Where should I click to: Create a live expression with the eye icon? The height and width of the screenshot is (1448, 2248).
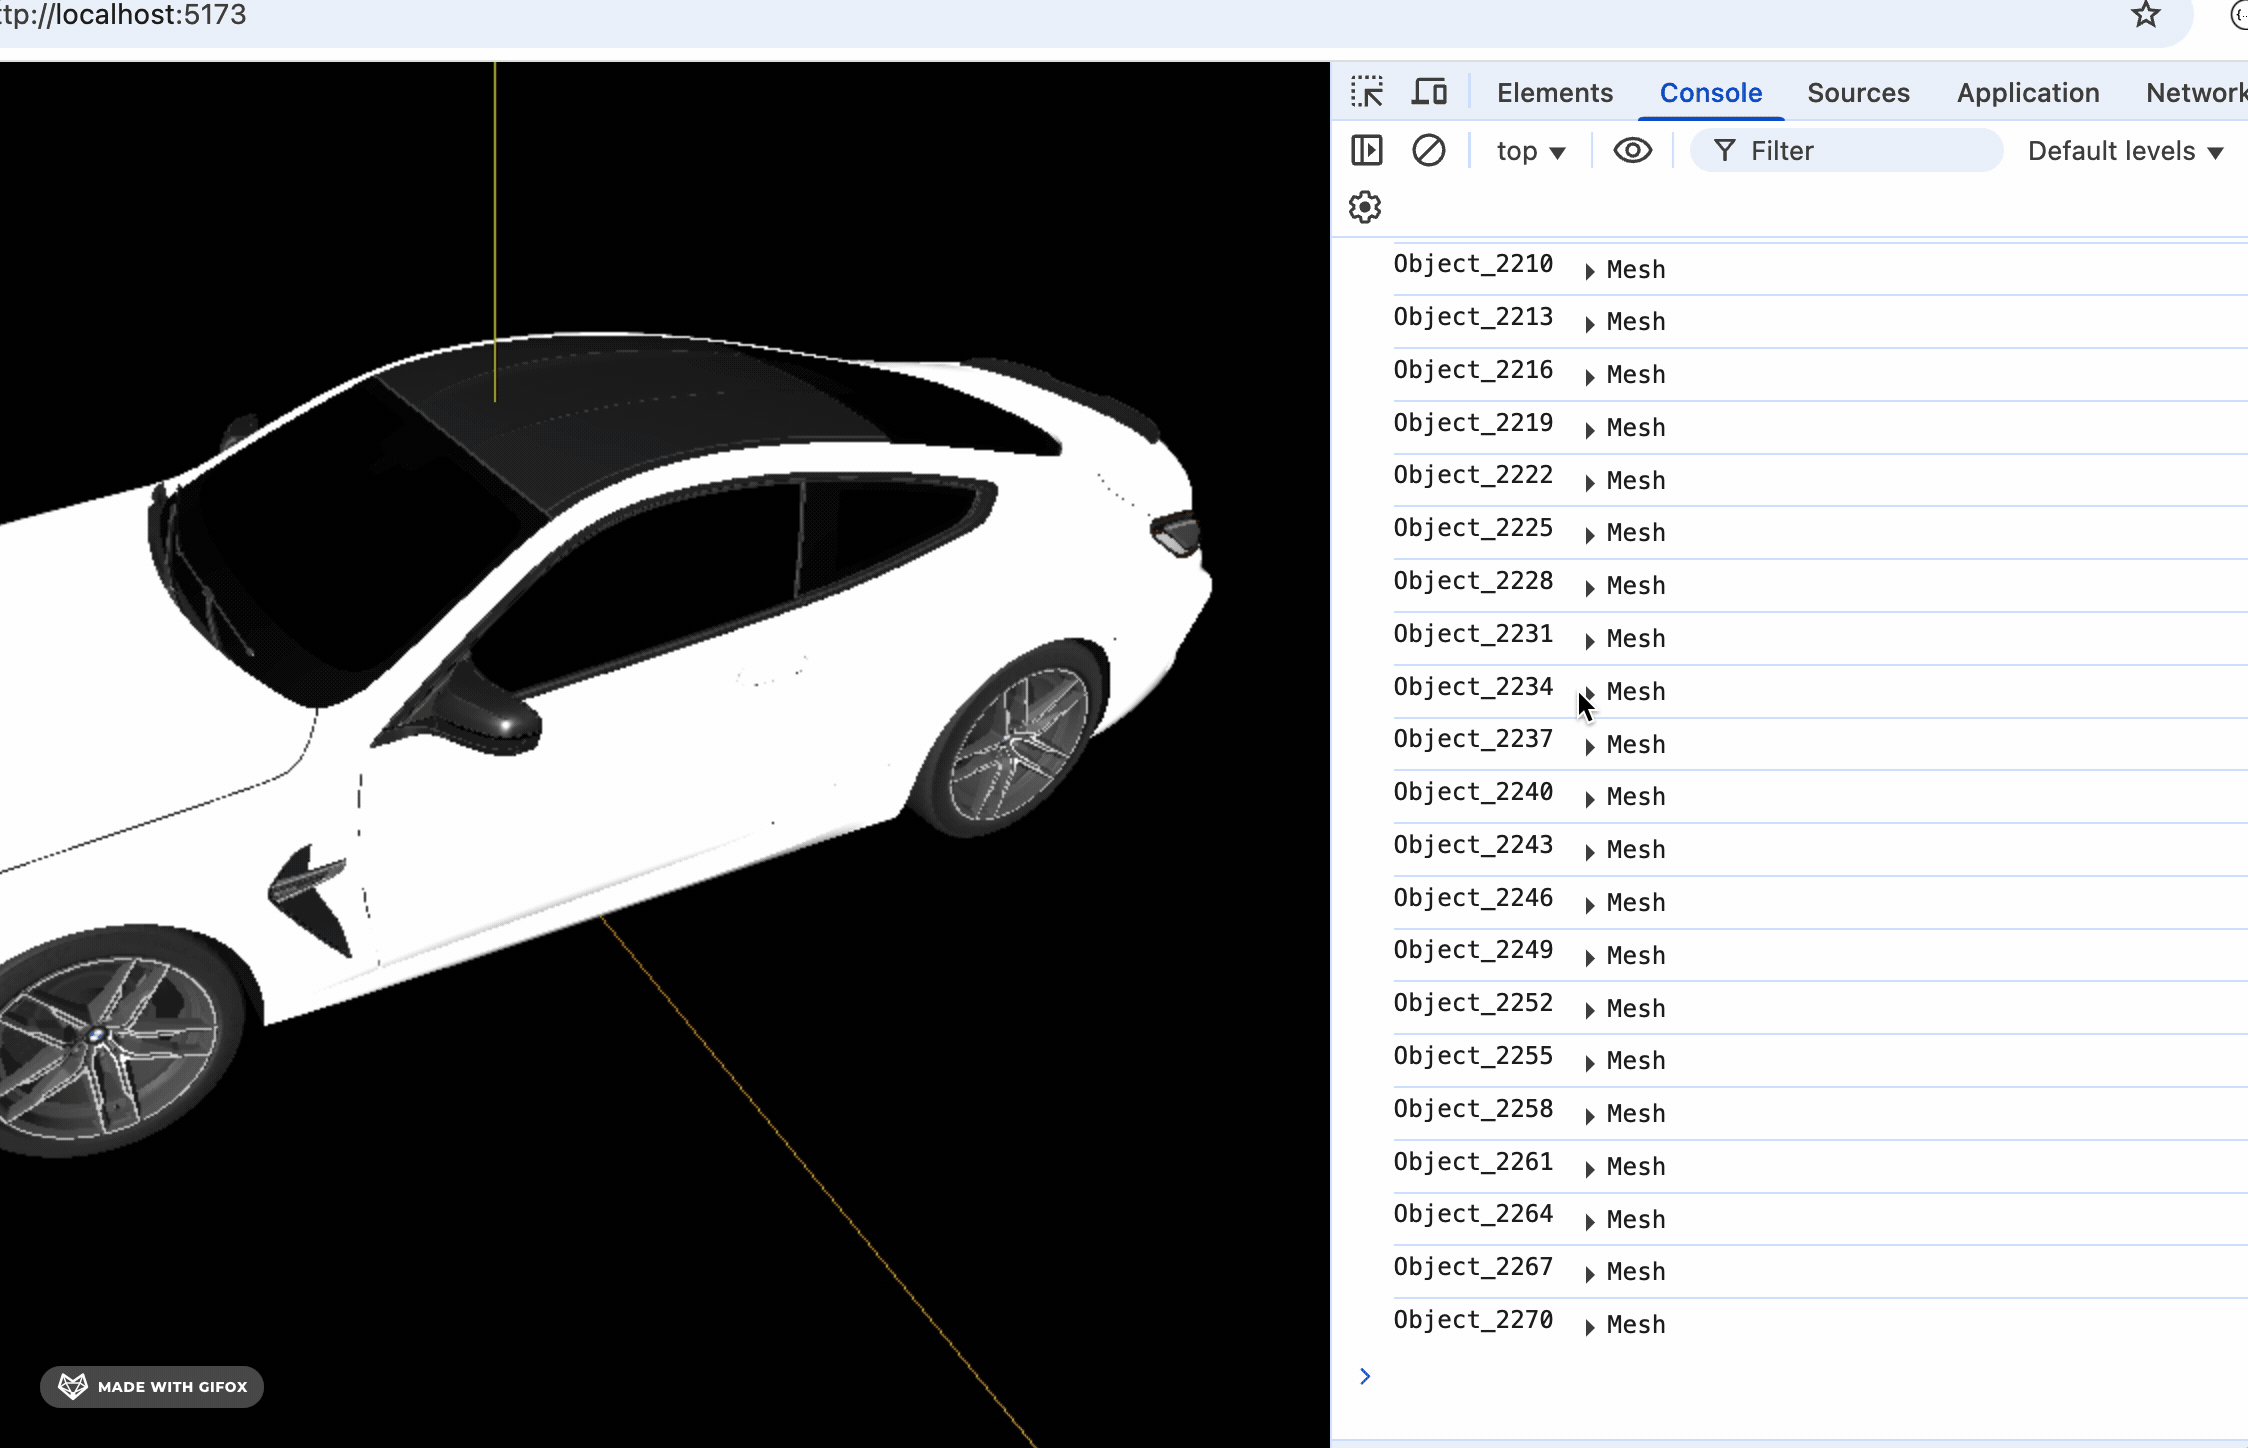click(x=1632, y=151)
